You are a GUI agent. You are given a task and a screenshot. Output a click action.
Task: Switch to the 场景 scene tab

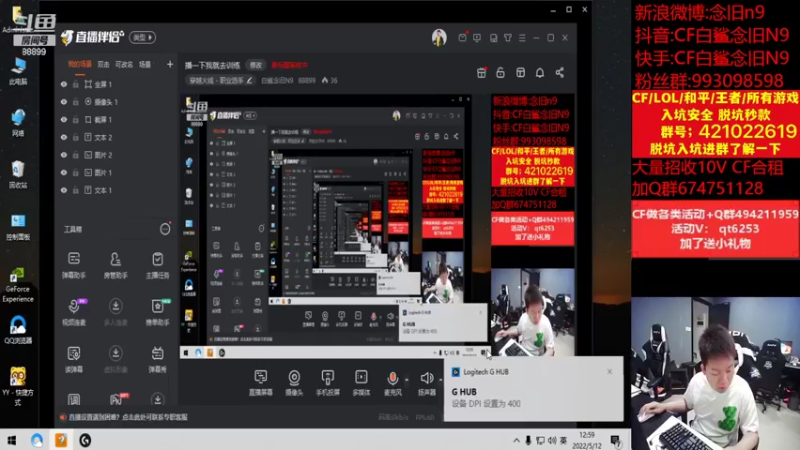coord(145,64)
